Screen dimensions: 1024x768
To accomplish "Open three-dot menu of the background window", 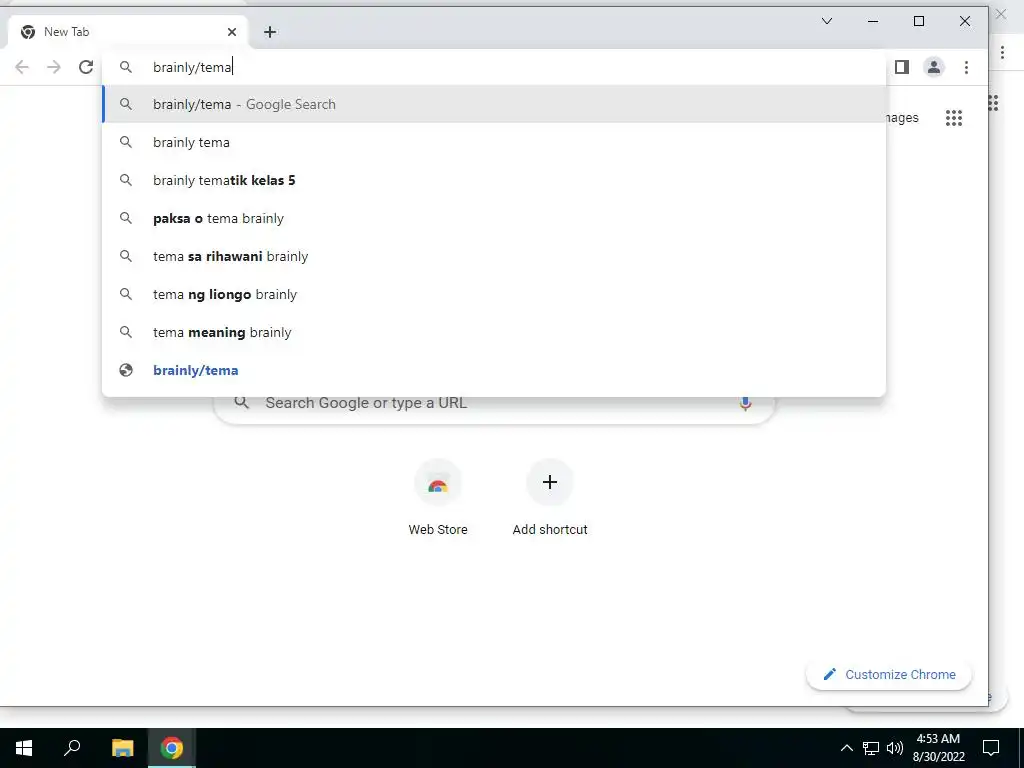I will tap(1002, 53).
